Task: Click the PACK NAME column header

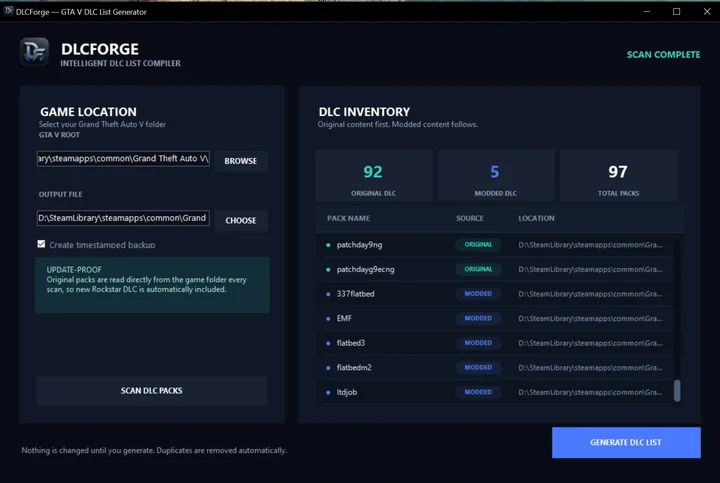Action: click(349, 219)
